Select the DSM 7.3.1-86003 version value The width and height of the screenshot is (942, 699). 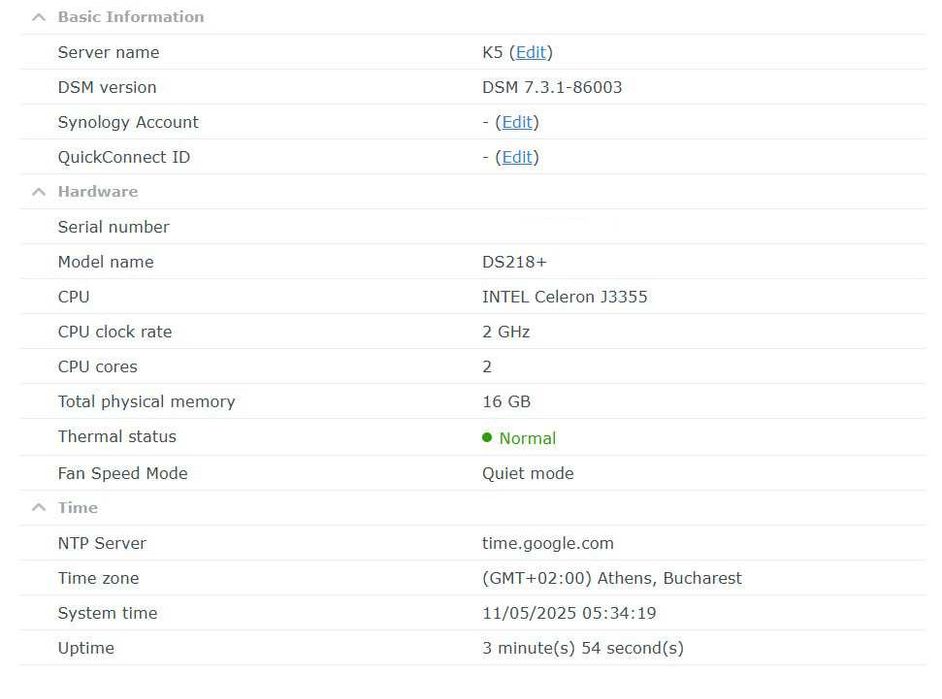(x=552, y=87)
